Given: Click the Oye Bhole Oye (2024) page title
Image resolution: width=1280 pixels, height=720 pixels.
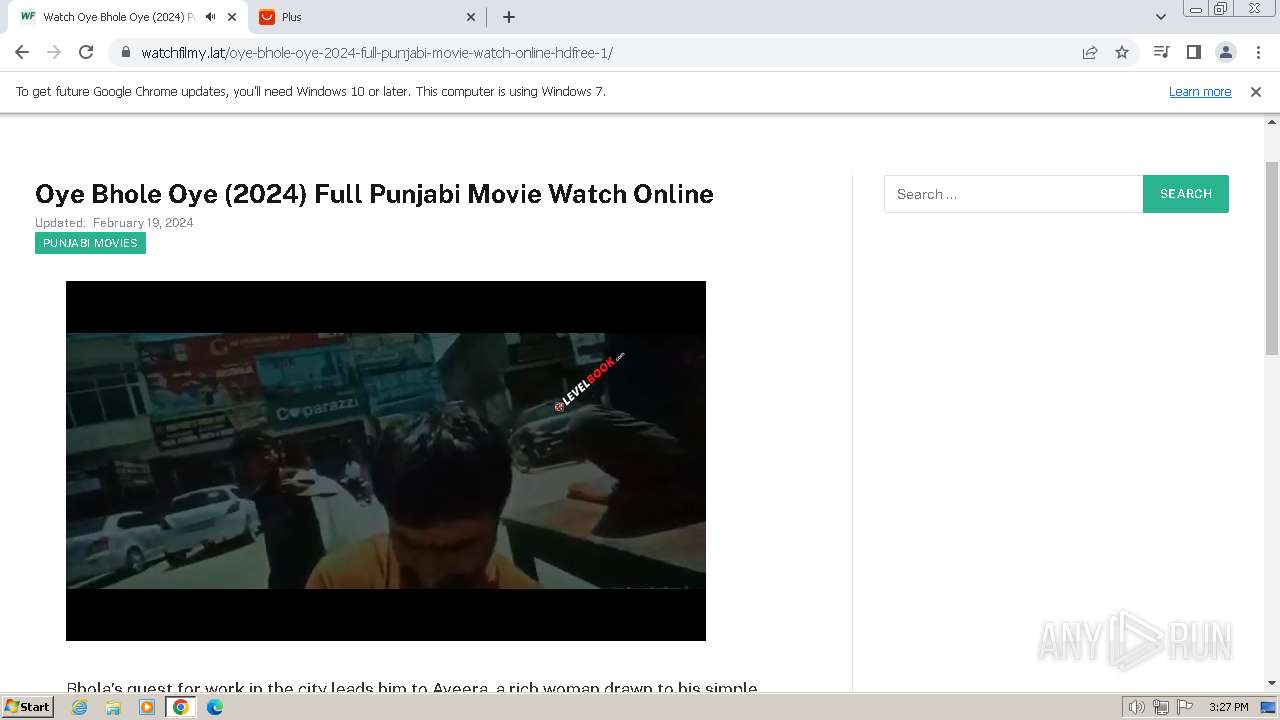Looking at the screenshot, I should click(x=374, y=194).
